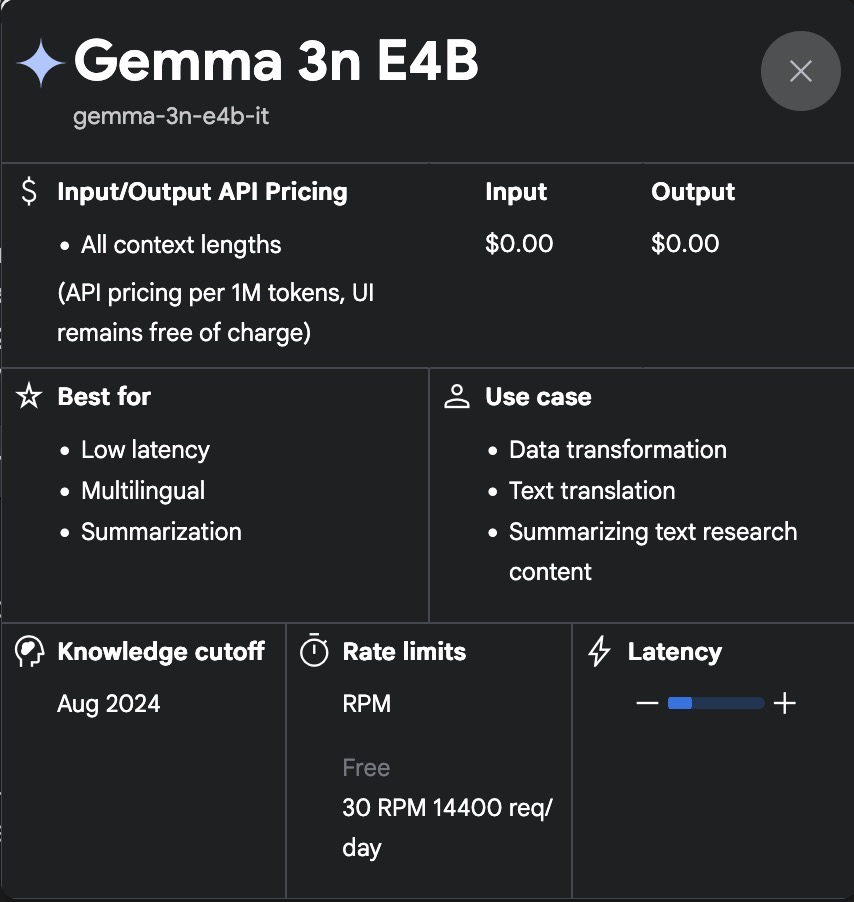Screen dimensions: 854x902
Task: Click the Knowledge cutoff head icon
Action: pos(30,652)
